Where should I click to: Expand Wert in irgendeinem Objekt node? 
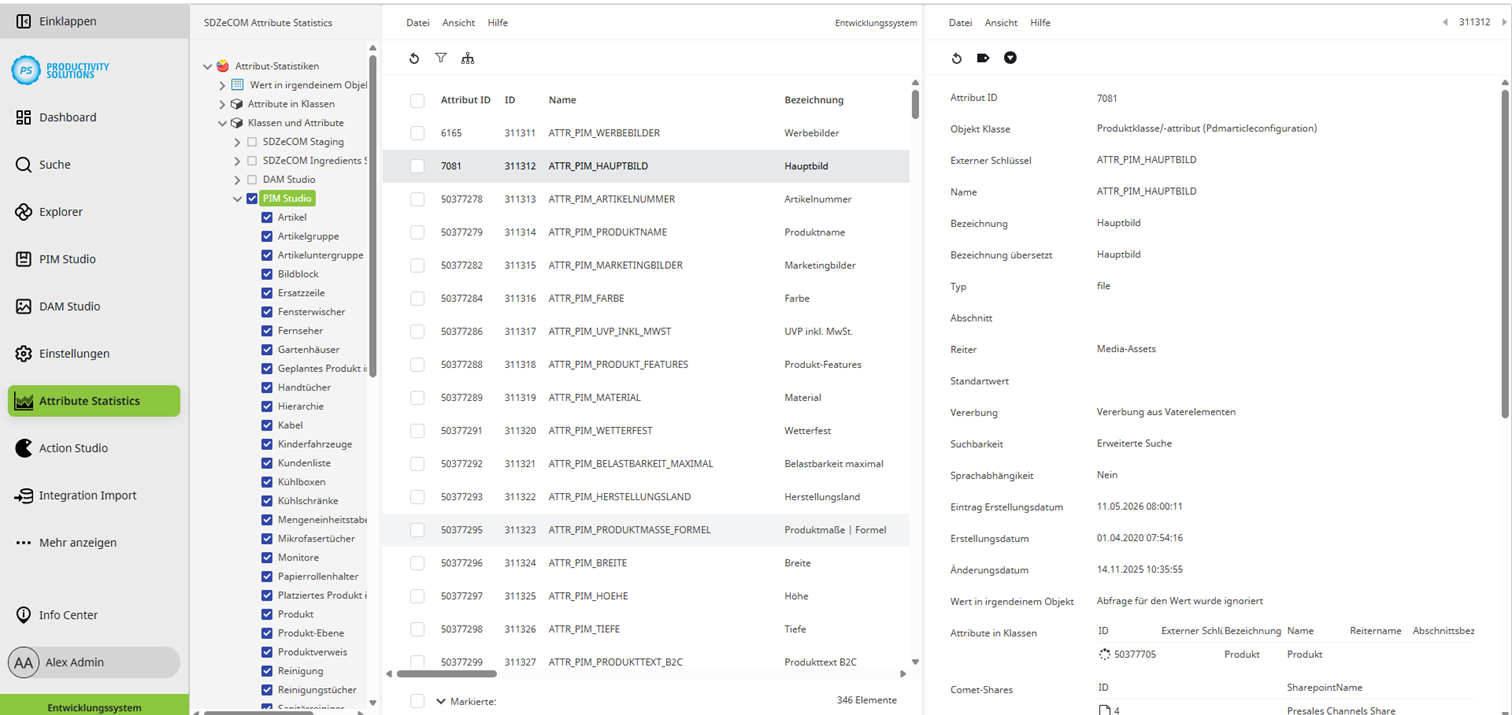222,85
